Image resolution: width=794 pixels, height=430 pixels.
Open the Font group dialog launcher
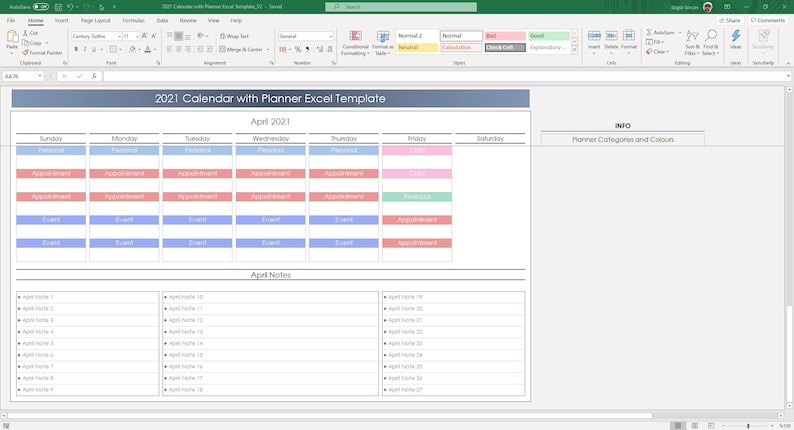[158, 63]
